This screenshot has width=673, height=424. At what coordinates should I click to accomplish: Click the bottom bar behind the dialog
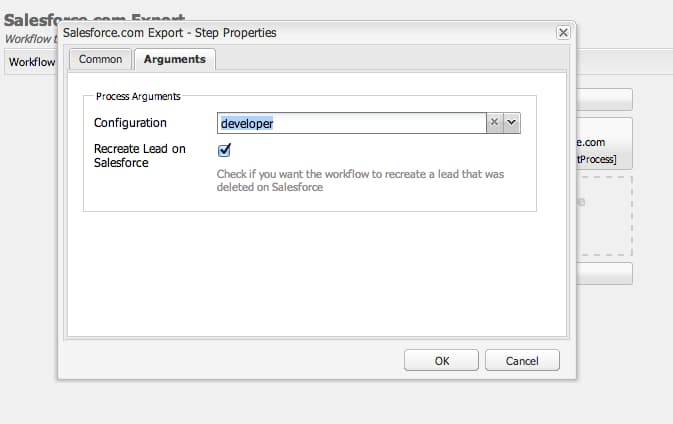click(607, 273)
